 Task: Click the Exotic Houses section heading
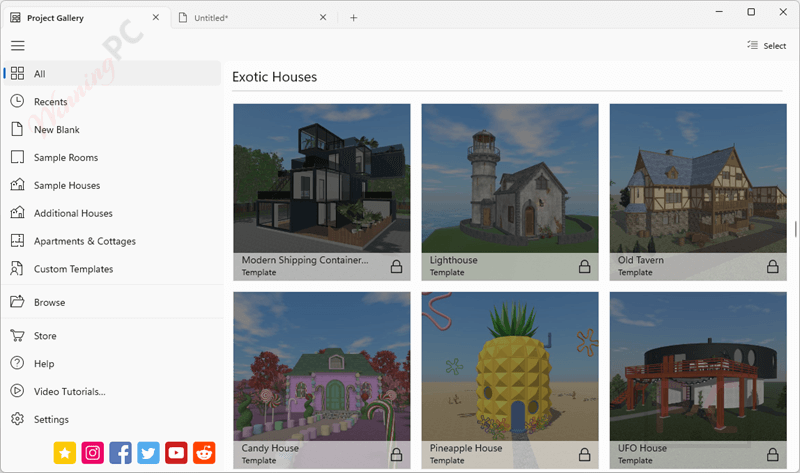pos(274,77)
